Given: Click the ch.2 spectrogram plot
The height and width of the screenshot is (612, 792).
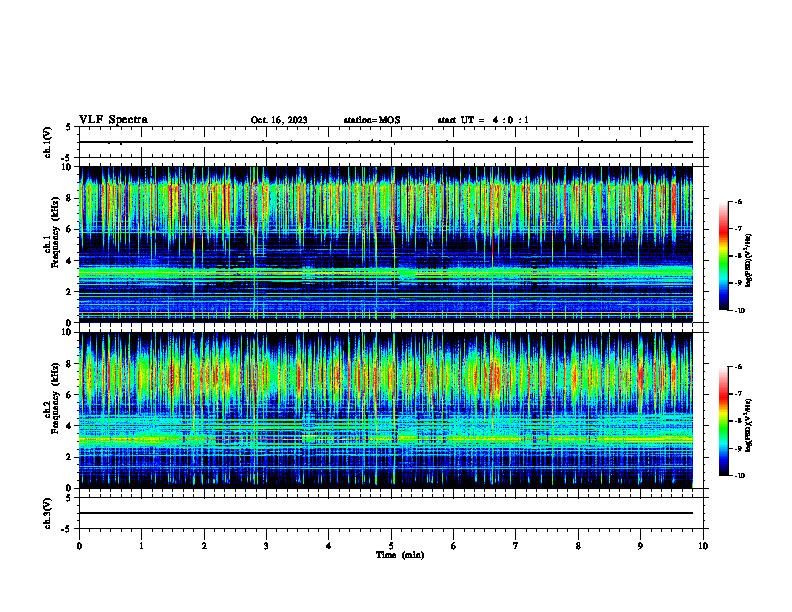Looking at the screenshot, I should (x=391, y=410).
